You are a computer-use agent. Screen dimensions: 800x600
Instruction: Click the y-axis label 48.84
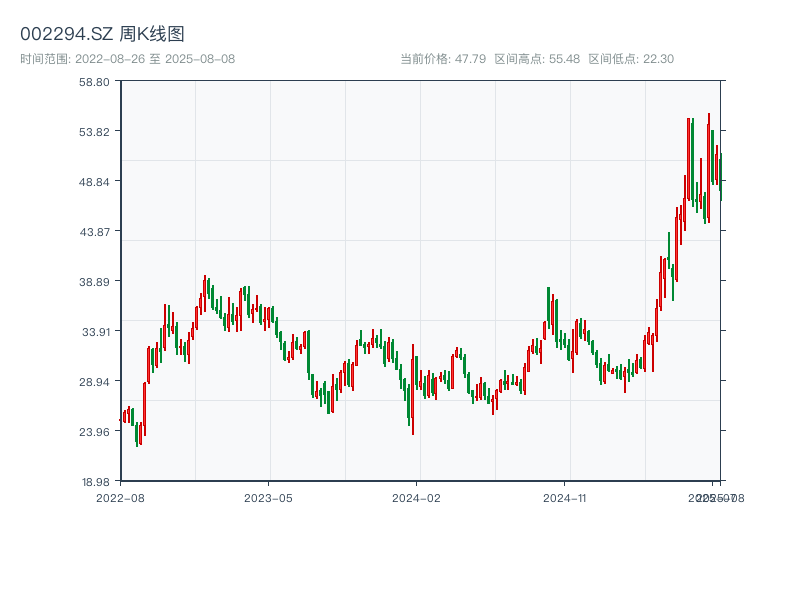pyautogui.click(x=94, y=182)
